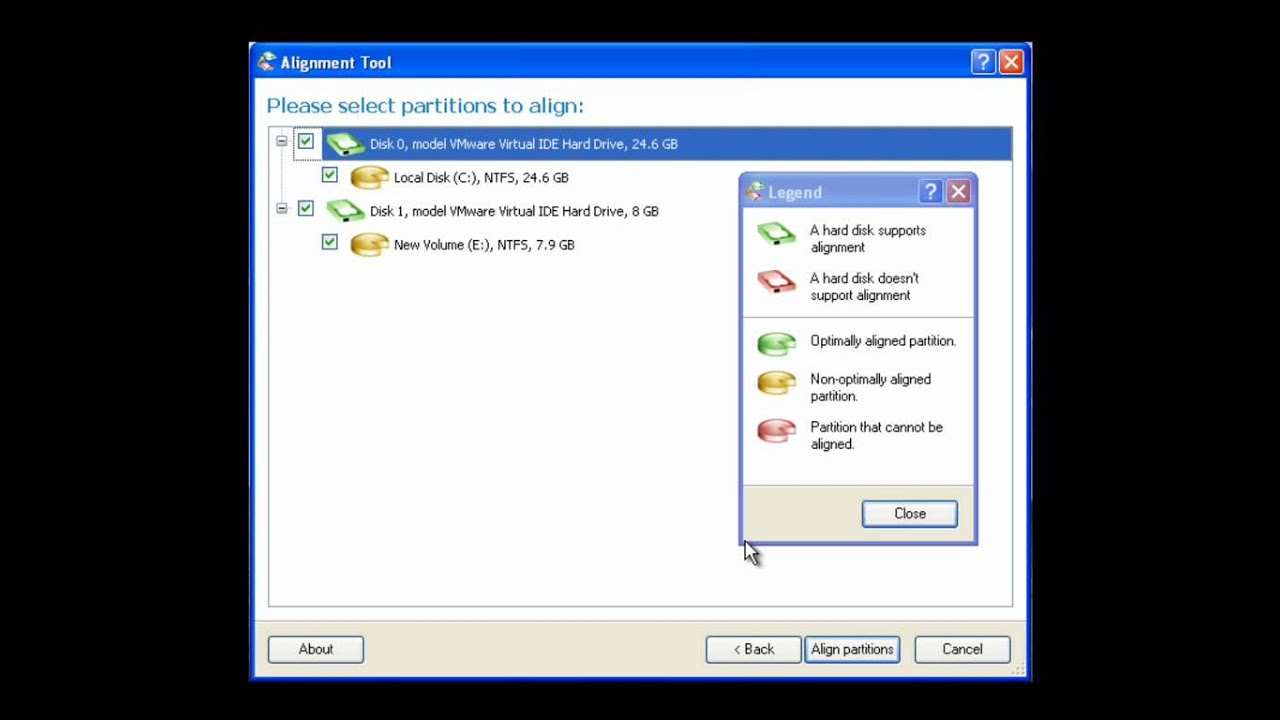Click legend text 'A hard disk supports alignment'
The image size is (1280, 720).
tap(868, 239)
